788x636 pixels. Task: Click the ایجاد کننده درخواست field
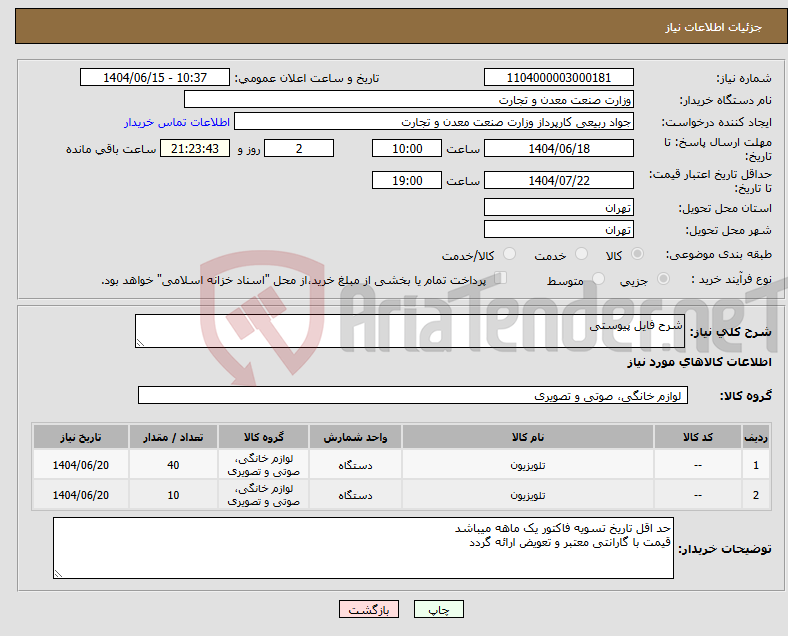pyautogui.click(x=434, y=122)
